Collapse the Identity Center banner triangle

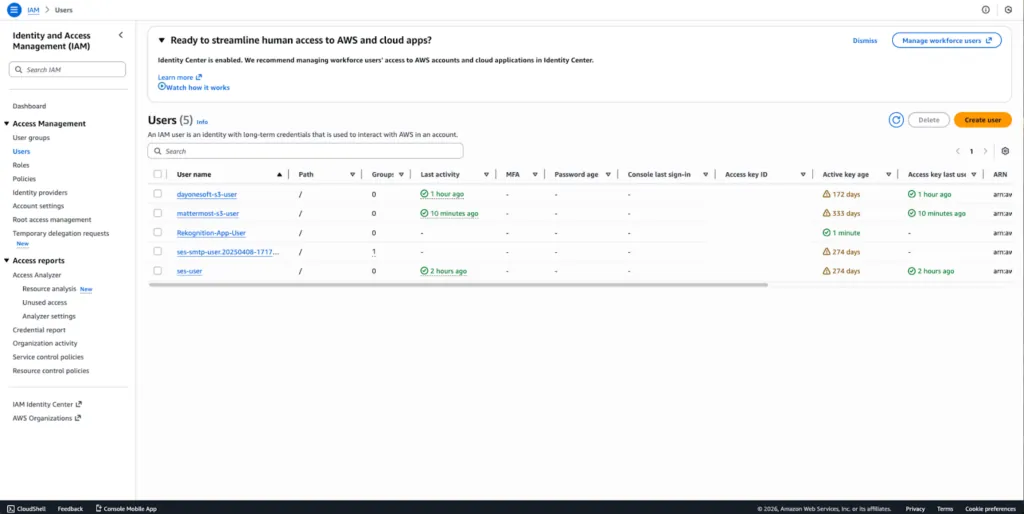(162, 40)
